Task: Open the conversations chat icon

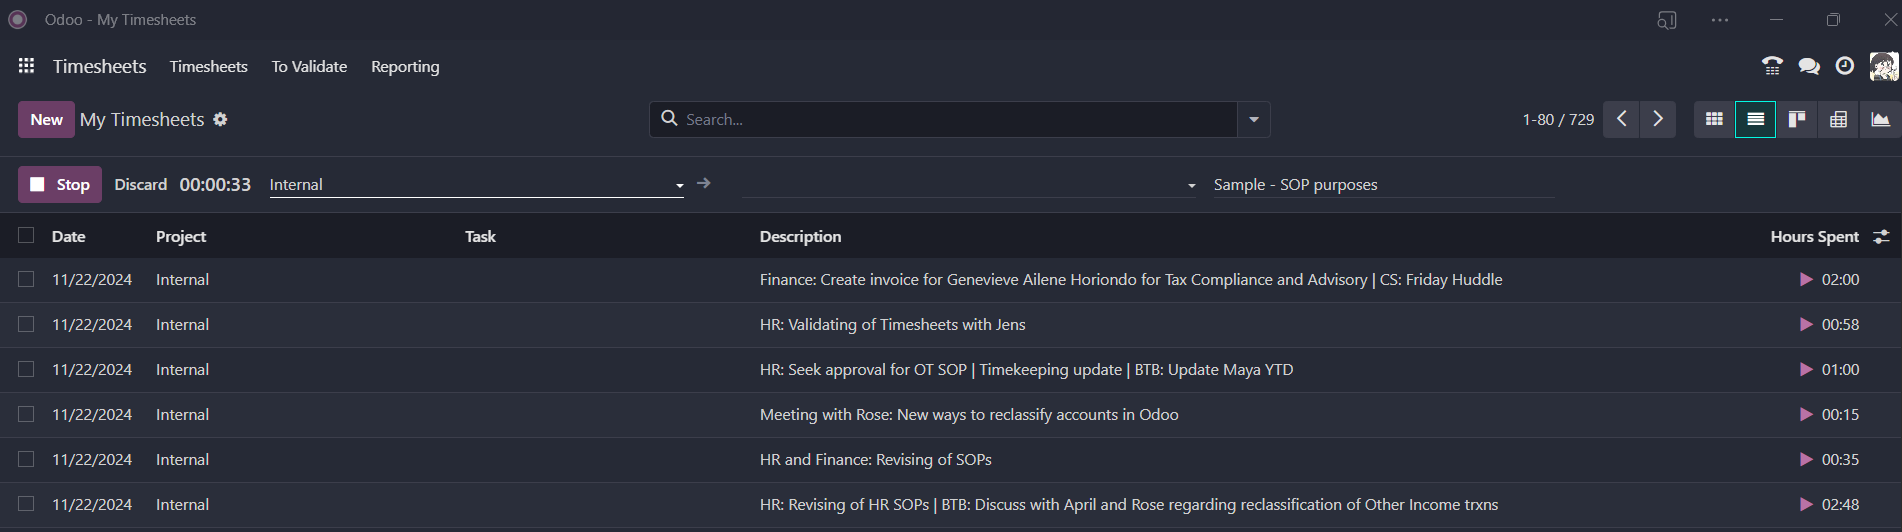Action: pos(1808,66)
